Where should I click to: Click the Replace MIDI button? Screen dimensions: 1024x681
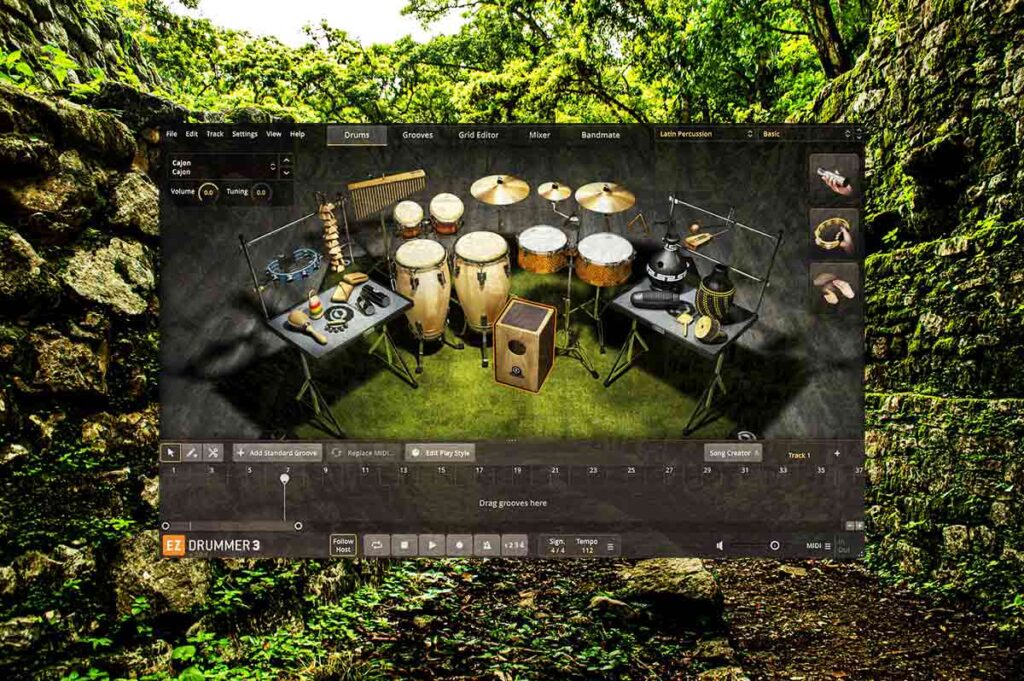point(364,452)
